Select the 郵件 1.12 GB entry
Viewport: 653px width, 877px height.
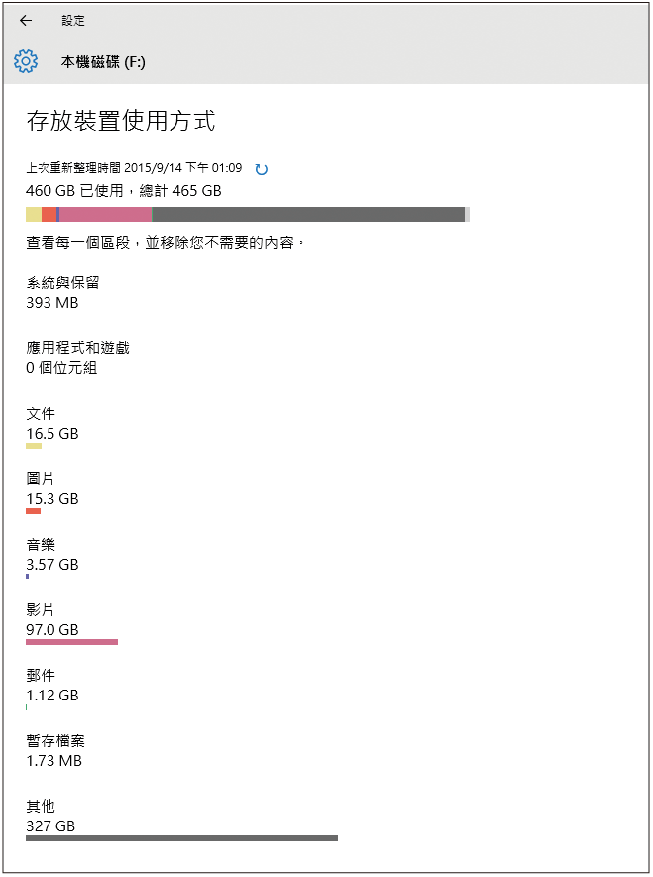[52, 686]
